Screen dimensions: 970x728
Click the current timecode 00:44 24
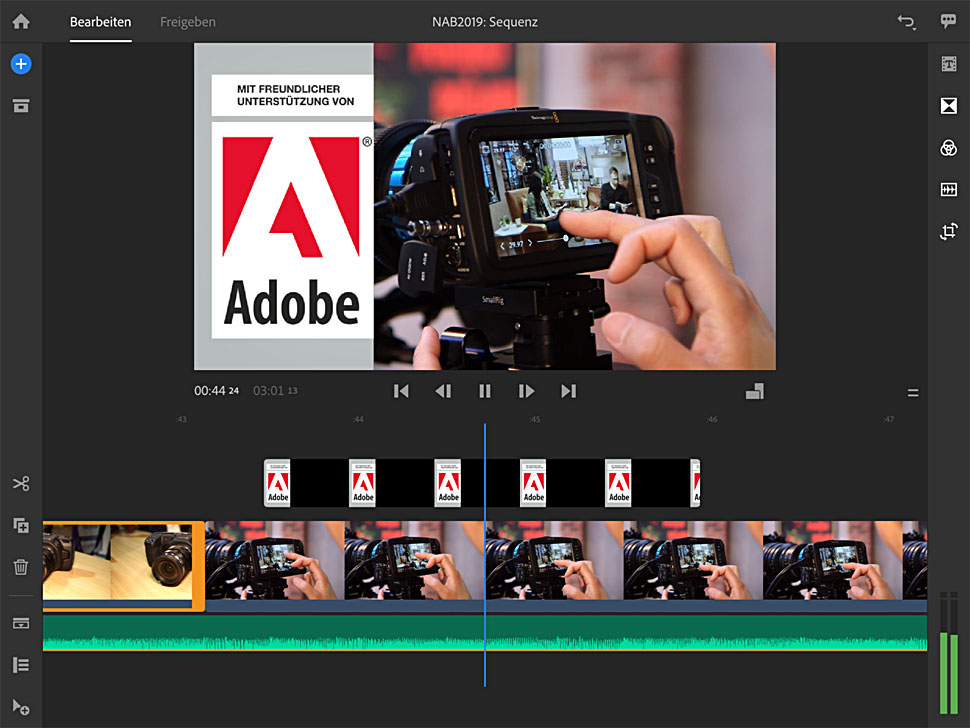(217, 391)
